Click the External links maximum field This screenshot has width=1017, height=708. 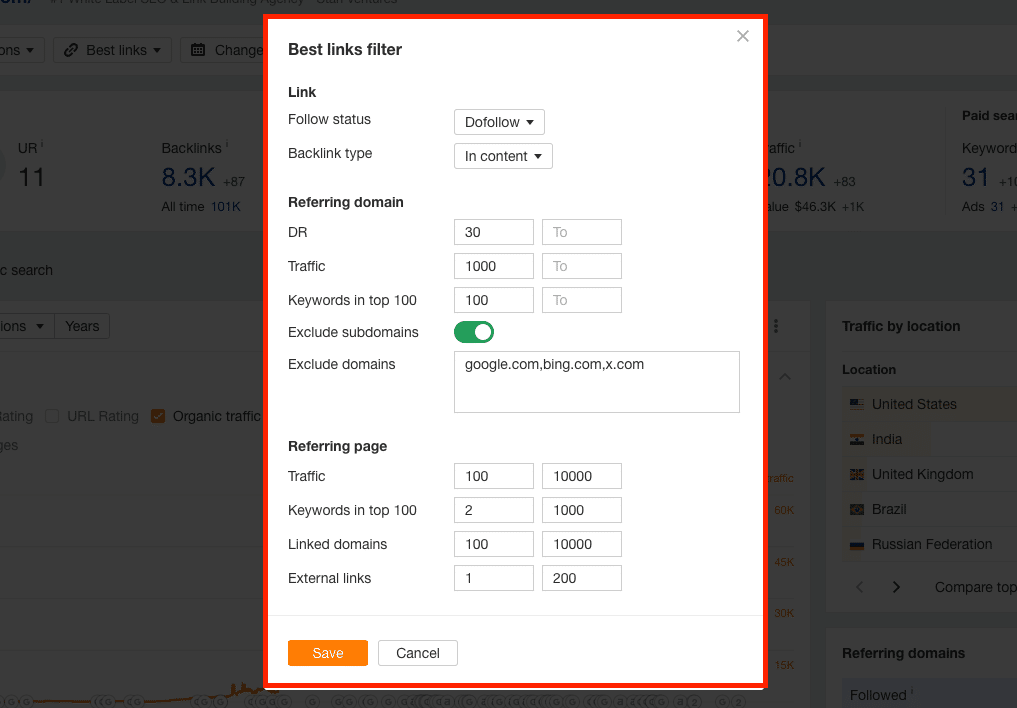(x=581, y=578)
